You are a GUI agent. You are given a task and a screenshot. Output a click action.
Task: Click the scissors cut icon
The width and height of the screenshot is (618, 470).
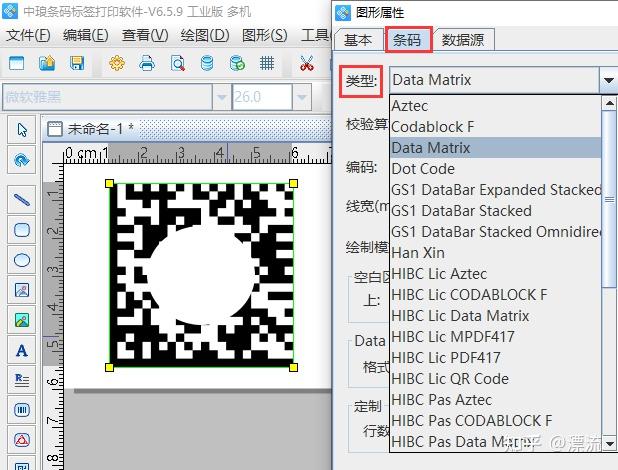pyautogui.click(x=307, y=63)
